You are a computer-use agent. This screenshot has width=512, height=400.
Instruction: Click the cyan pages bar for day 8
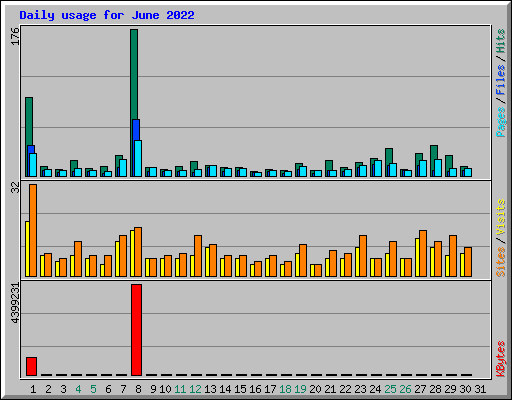coord(138,158)
